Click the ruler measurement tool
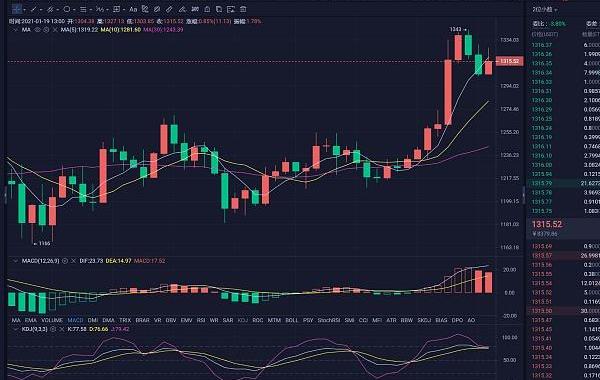This screenshot has height=380, width=600. 169,9
